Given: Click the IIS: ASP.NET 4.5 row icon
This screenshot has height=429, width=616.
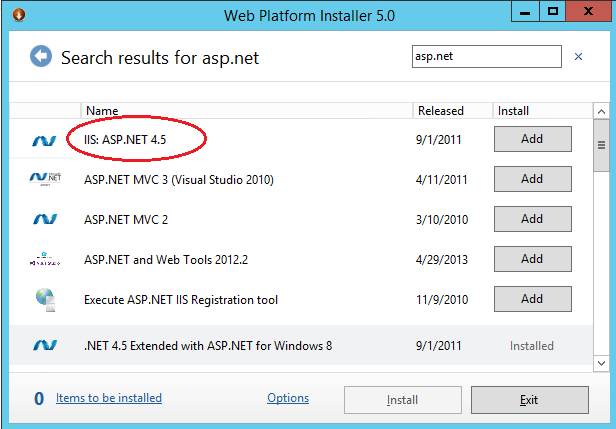Looking at the screenshot, I should click(44, 141).
